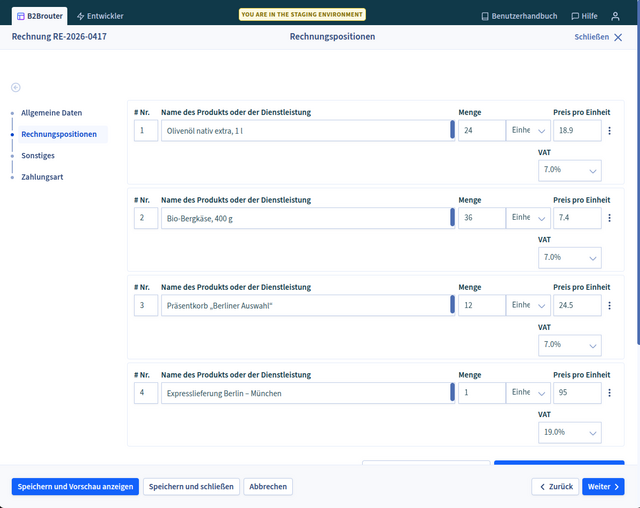640x508 pixels.
Task: Go to Zahlungsart section
Action: 42,177
